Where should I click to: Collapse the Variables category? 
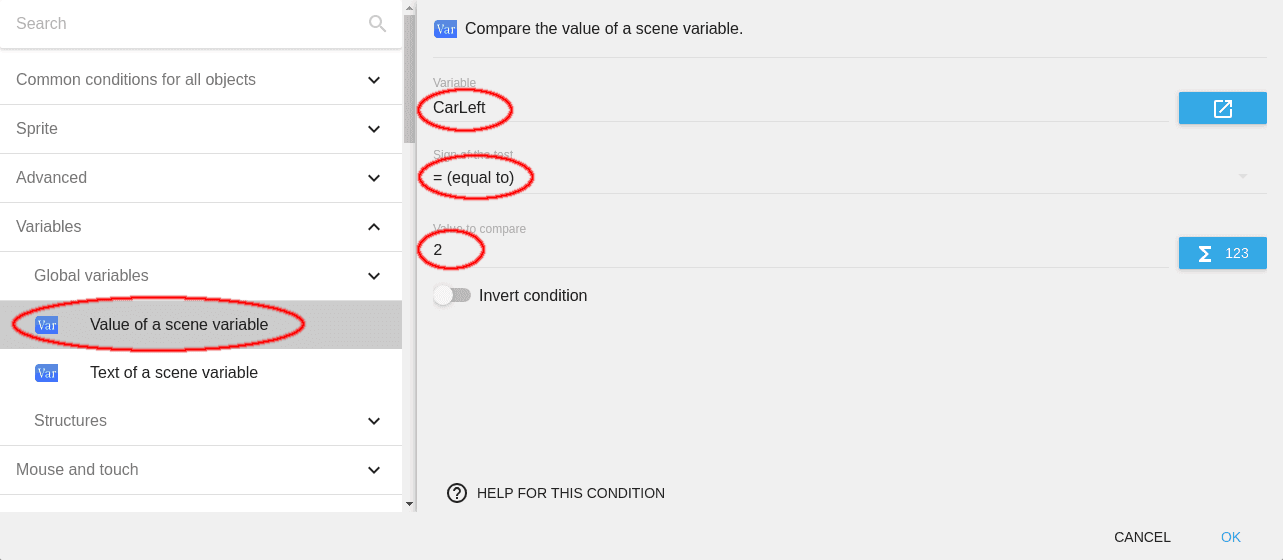(x=374, y=227)
